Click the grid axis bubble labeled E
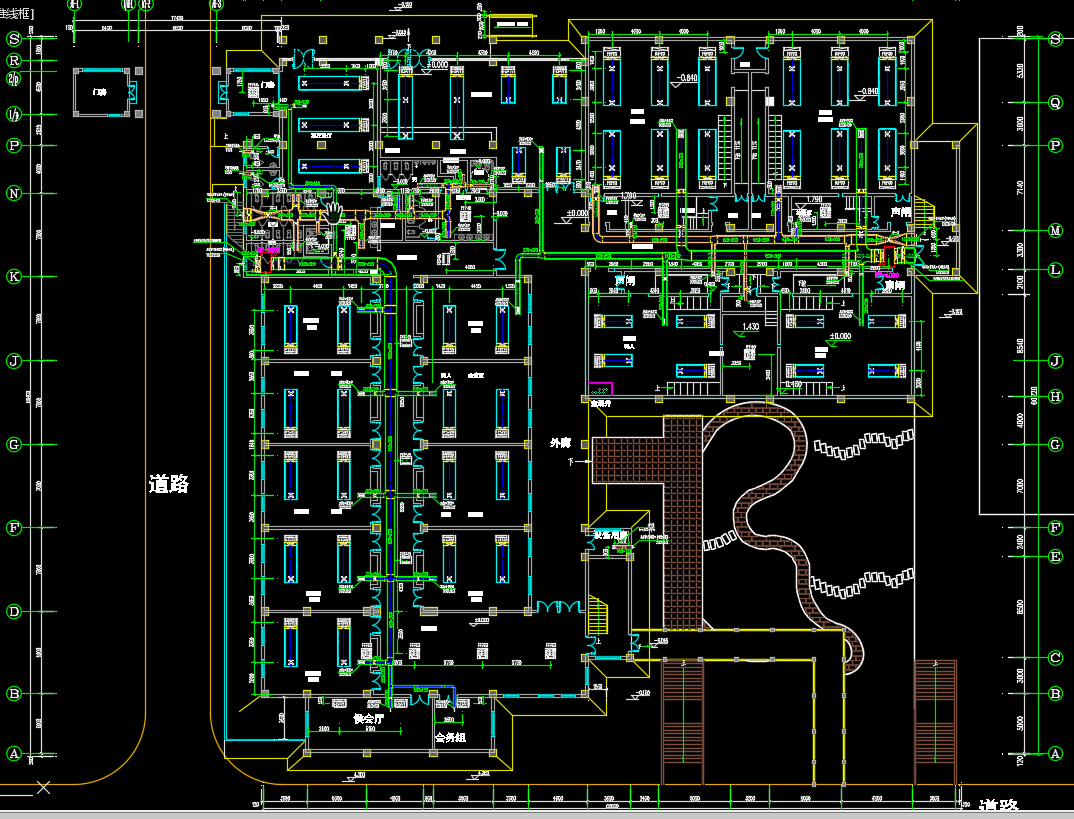1074x819 pixels. (1055, 556)
